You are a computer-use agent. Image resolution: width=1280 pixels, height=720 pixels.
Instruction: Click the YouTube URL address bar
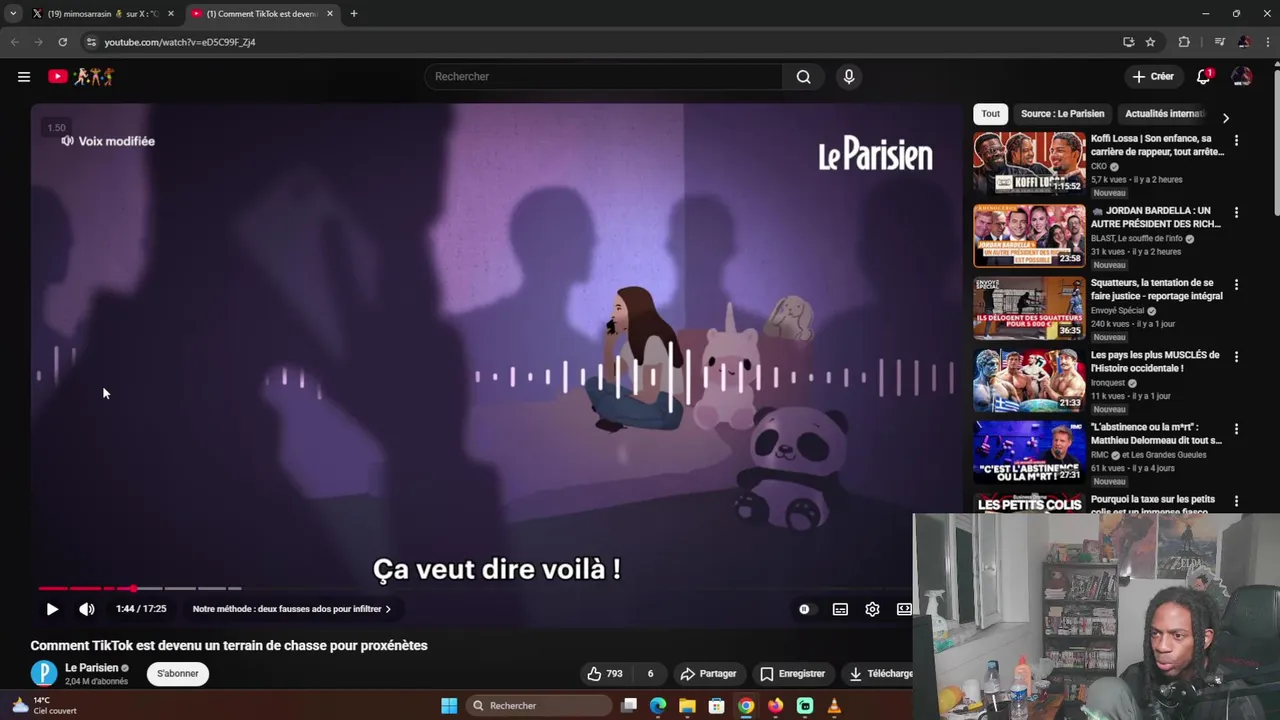[x=600, y=42]
